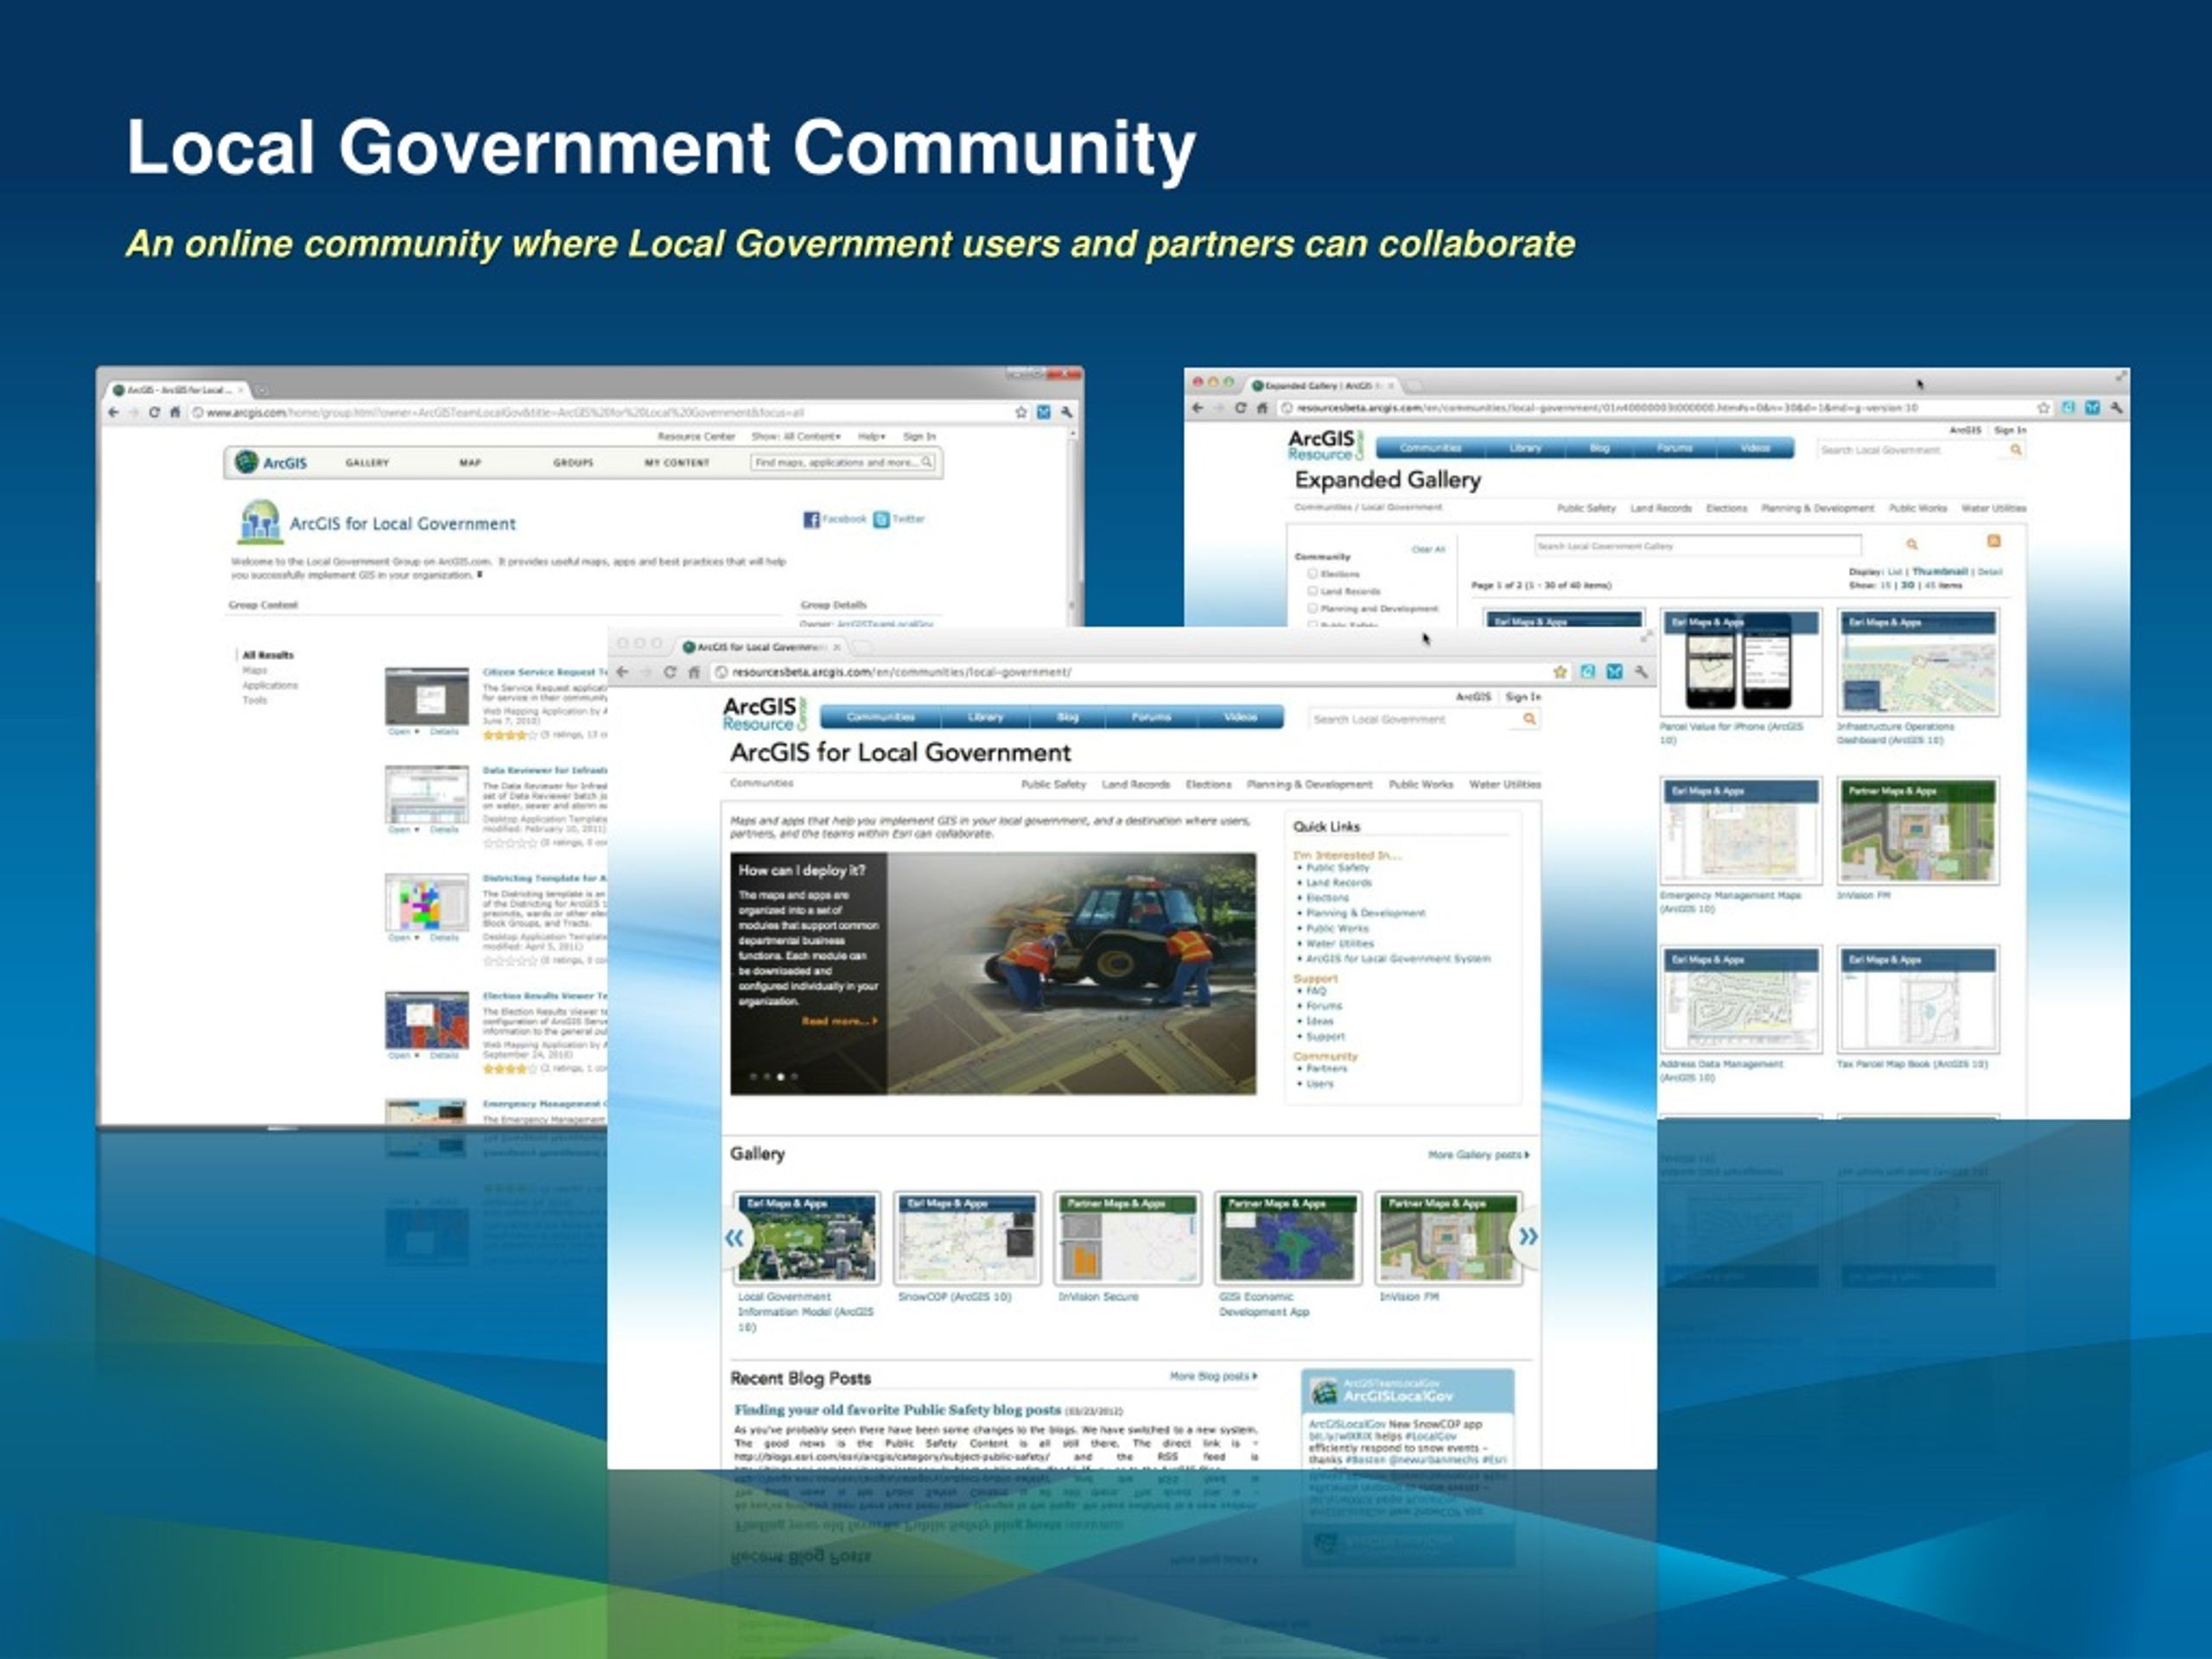Click GALLERY in ArcGIS.com nav bar
This screenshot has width=2212, height=1659.
coord(367,463)
